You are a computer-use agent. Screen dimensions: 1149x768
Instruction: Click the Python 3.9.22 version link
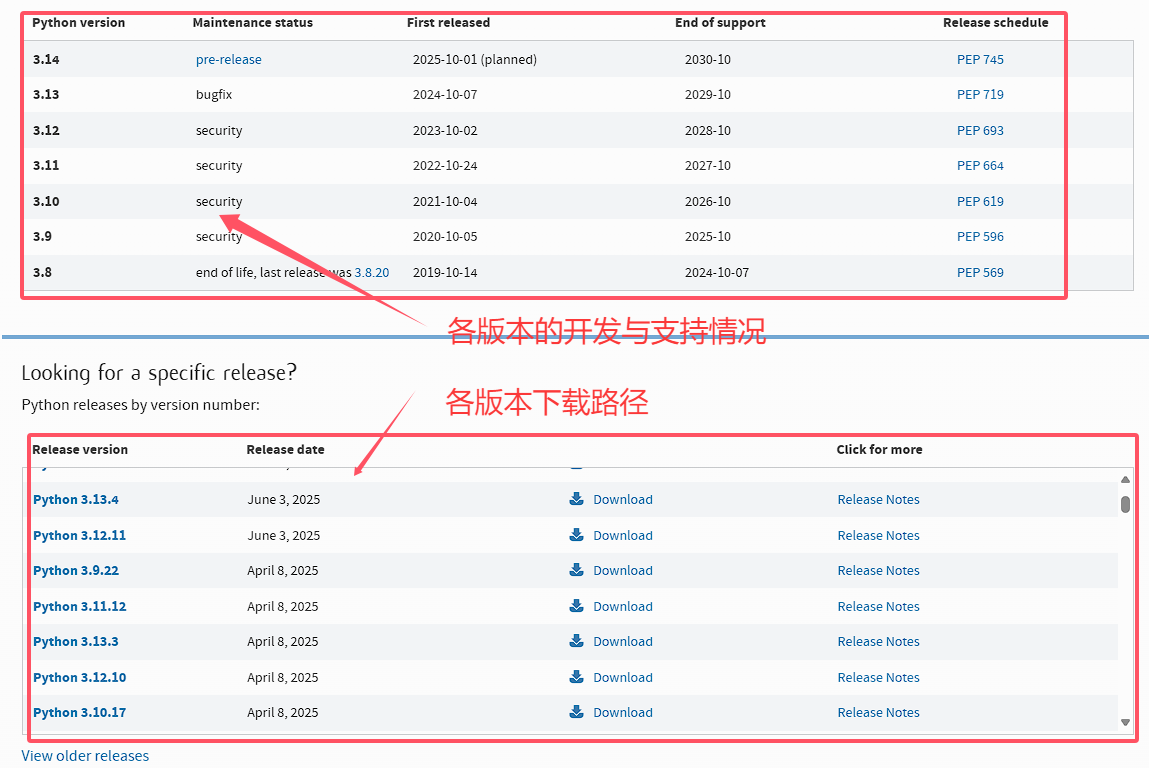tap(76, 571)
